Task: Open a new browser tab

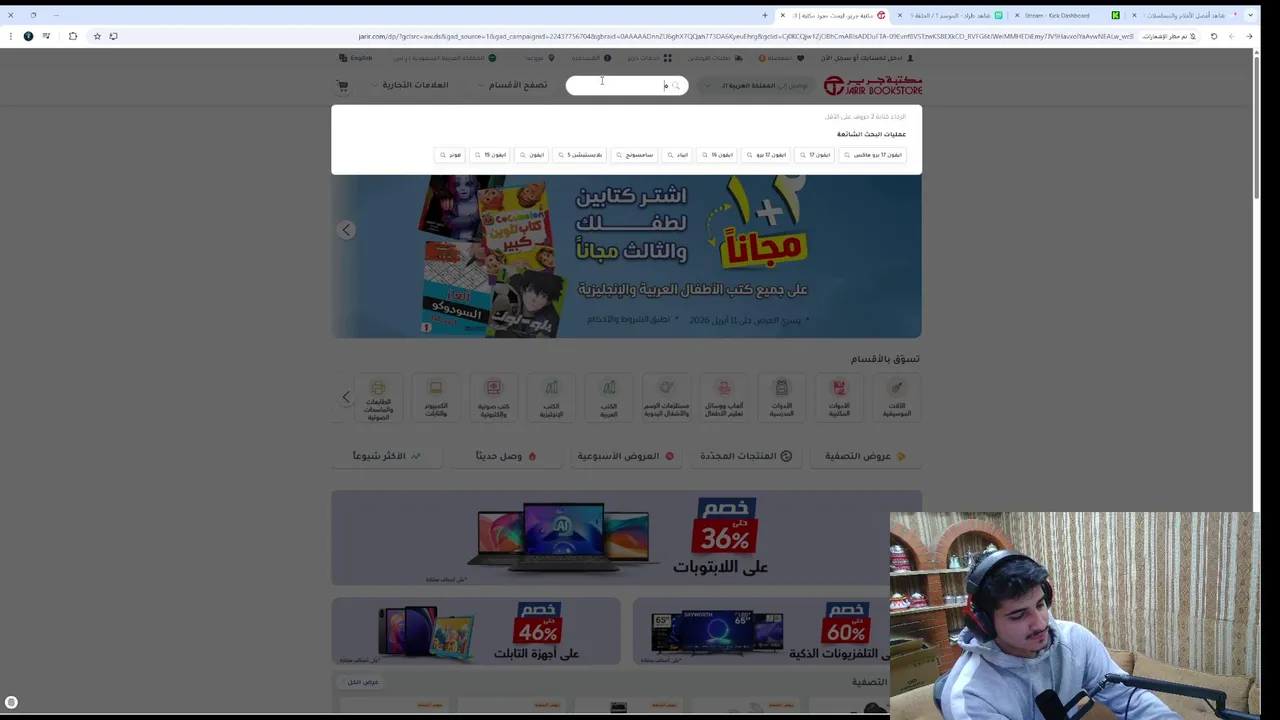Action: tap(765, 15)
